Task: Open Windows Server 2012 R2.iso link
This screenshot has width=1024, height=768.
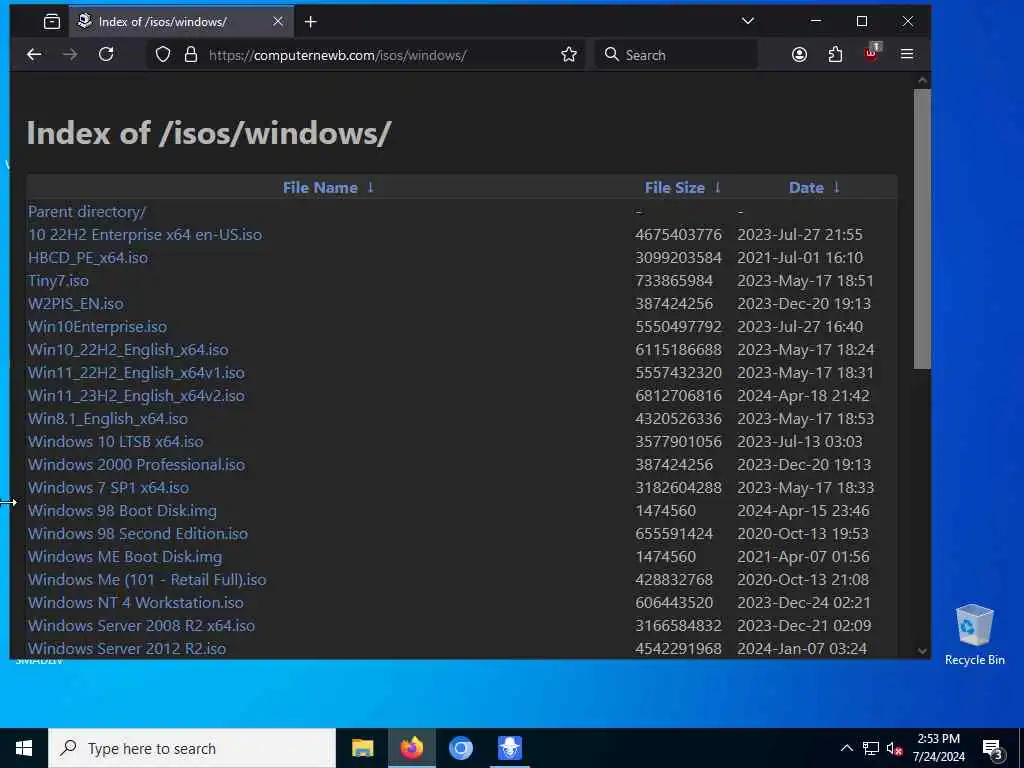Action: pos(127,648)
